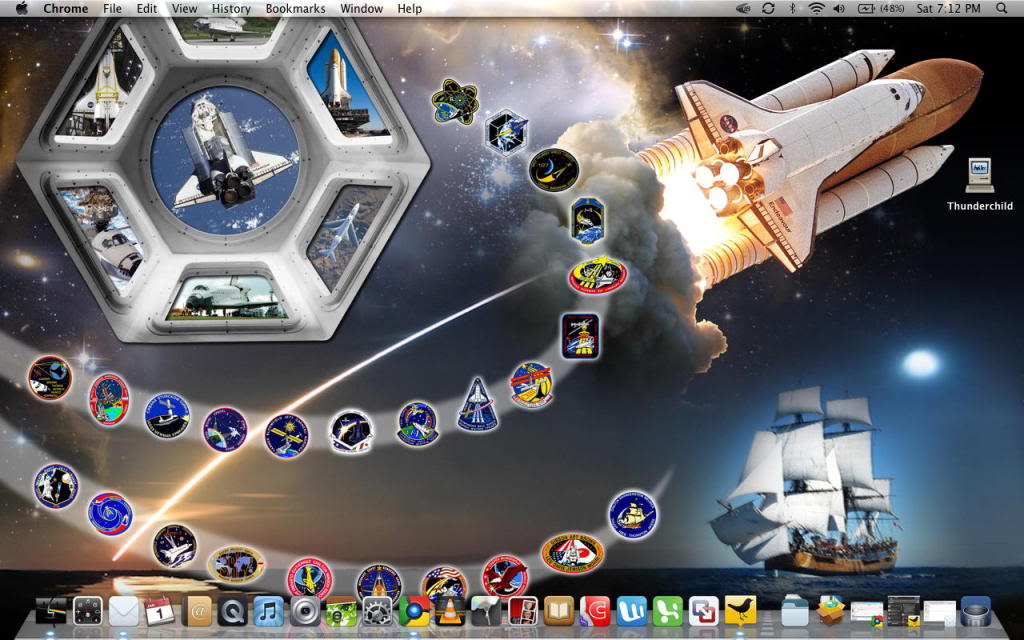
Task: Restore the minimized white window from Dock
Action: tap(939, 613)
